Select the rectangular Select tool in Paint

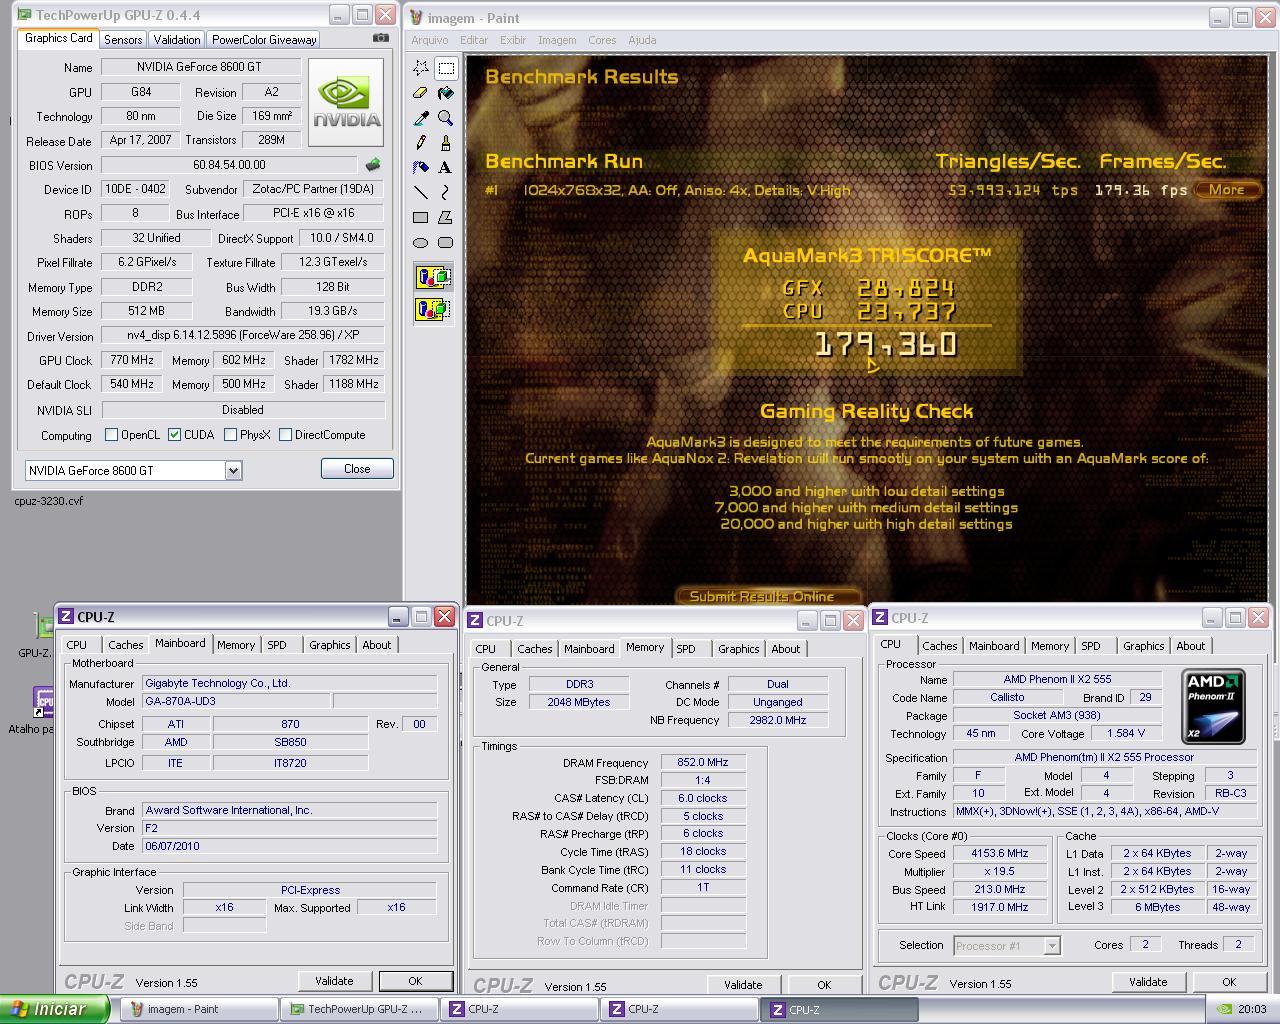(446, 68)
